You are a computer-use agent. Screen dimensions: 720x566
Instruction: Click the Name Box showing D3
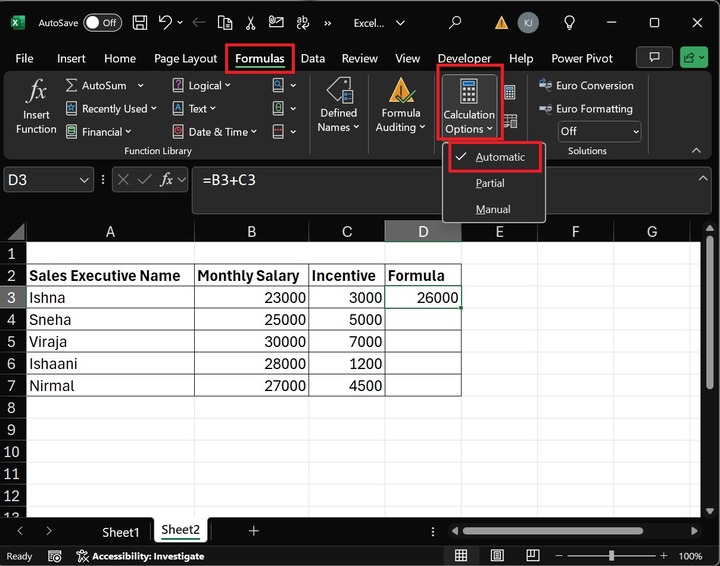tap(40, 180)
